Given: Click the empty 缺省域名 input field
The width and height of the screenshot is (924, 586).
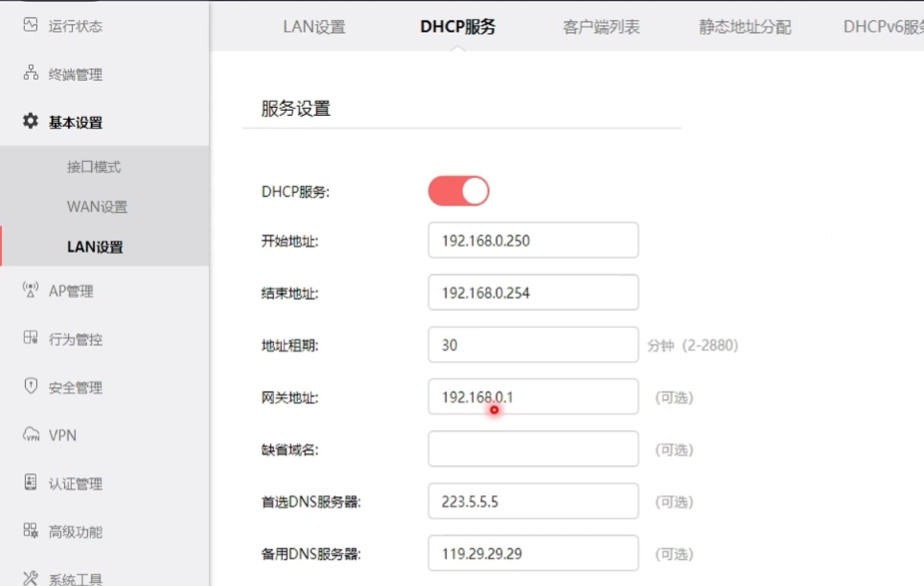Looking at the screenshot, I should click(x=533, y=449).
